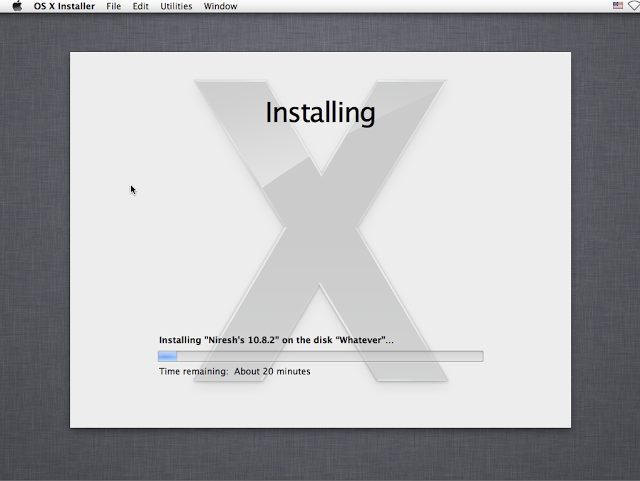Click empty space in the menu bar

(420, 6)
